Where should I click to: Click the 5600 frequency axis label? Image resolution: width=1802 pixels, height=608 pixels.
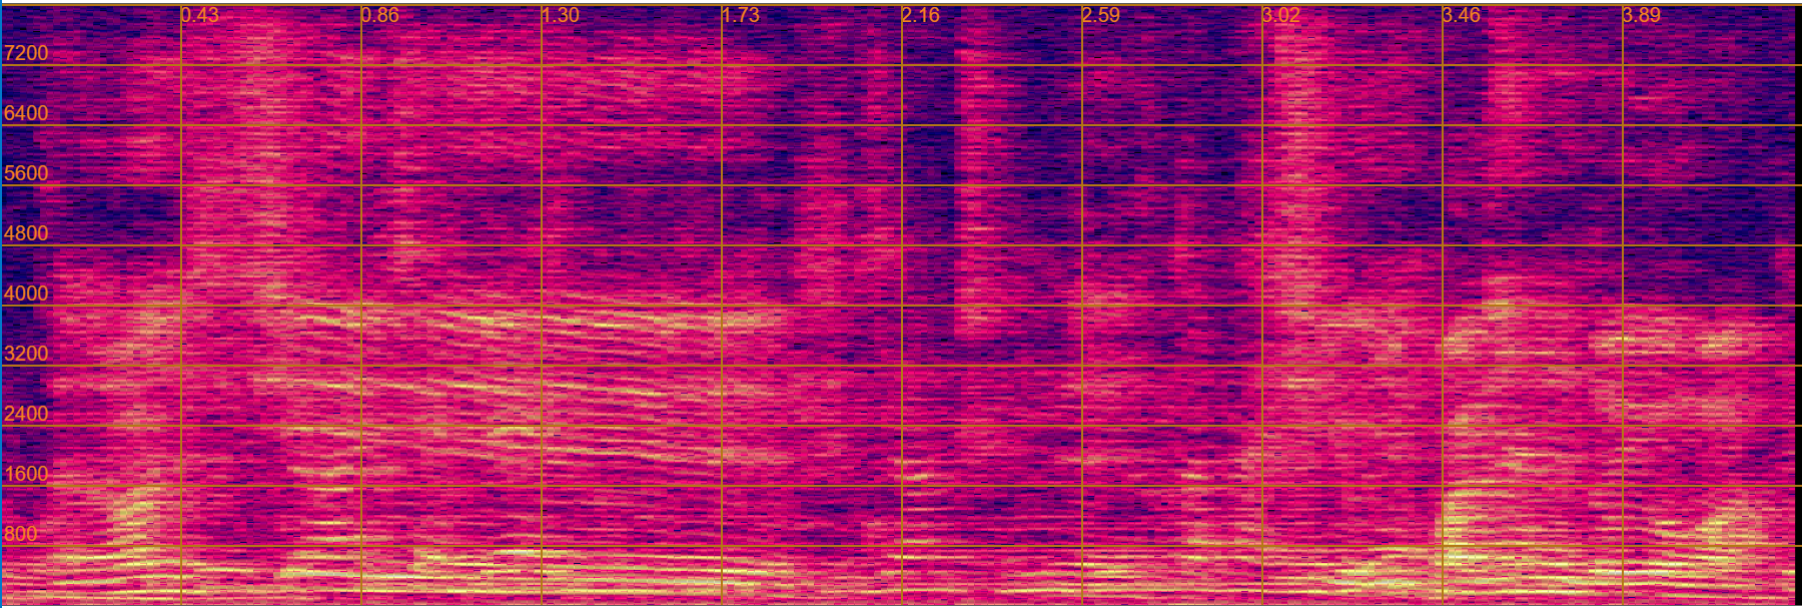point(26,173)
